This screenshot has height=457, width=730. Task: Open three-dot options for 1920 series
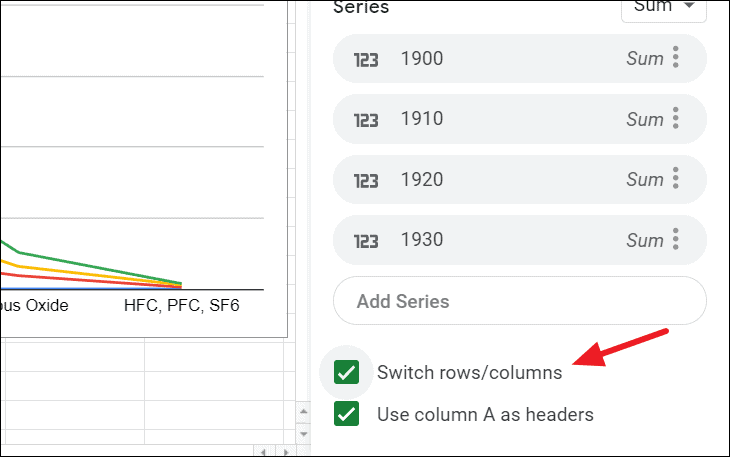676,178
